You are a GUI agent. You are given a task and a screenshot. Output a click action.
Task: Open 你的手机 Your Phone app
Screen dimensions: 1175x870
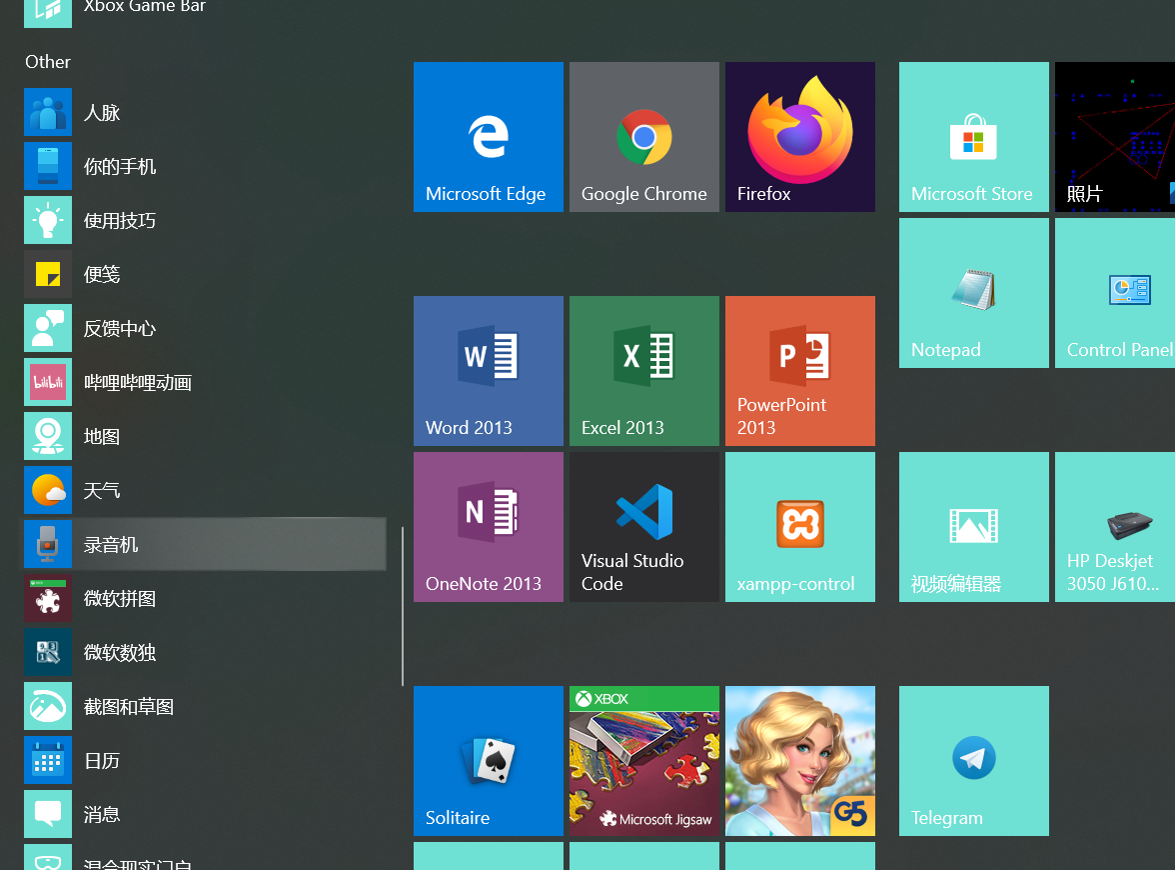(x=205, y=166)
